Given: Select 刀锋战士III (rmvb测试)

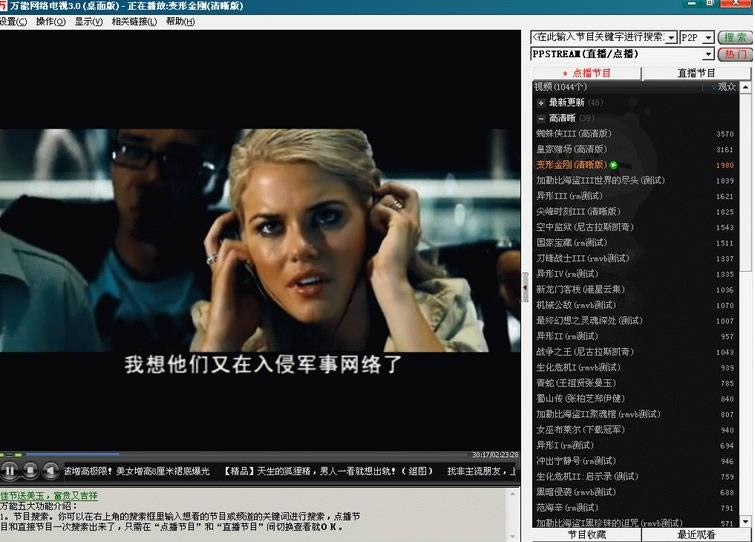Looking at the screenshot, I should click(x=635, y=258).
